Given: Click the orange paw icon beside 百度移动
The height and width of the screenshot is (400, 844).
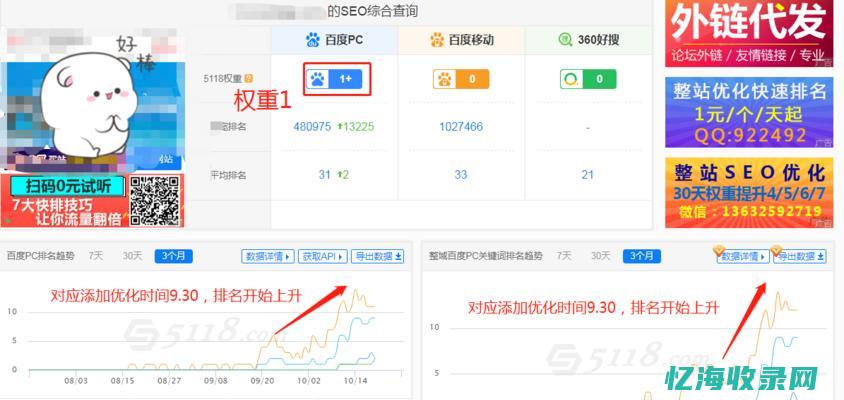Looking at the screenshot, I should tap(437, 40).
